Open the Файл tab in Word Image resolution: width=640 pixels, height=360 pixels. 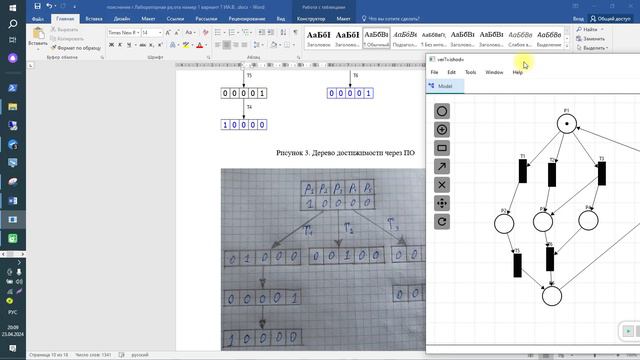click(38, 19)
